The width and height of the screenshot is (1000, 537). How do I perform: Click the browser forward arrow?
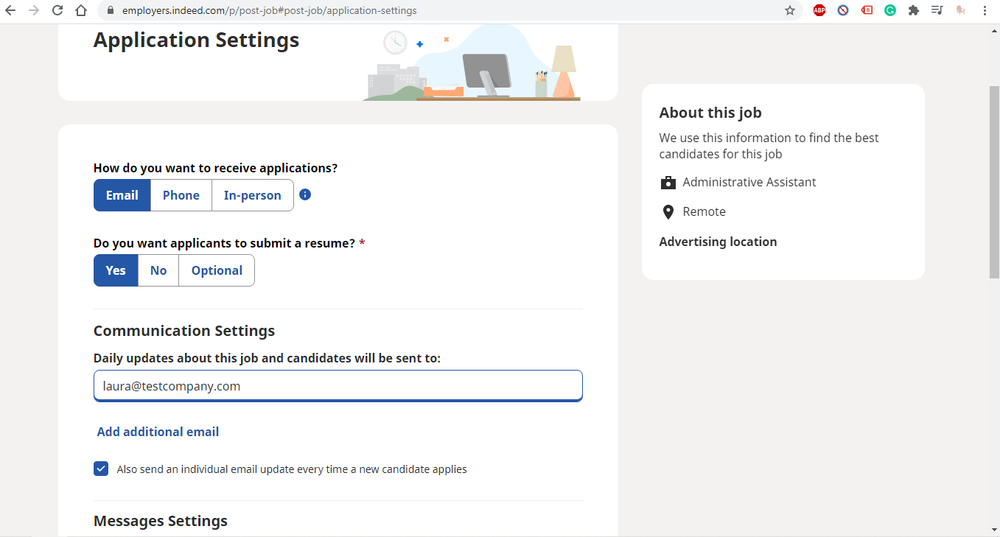pos(34,10)
